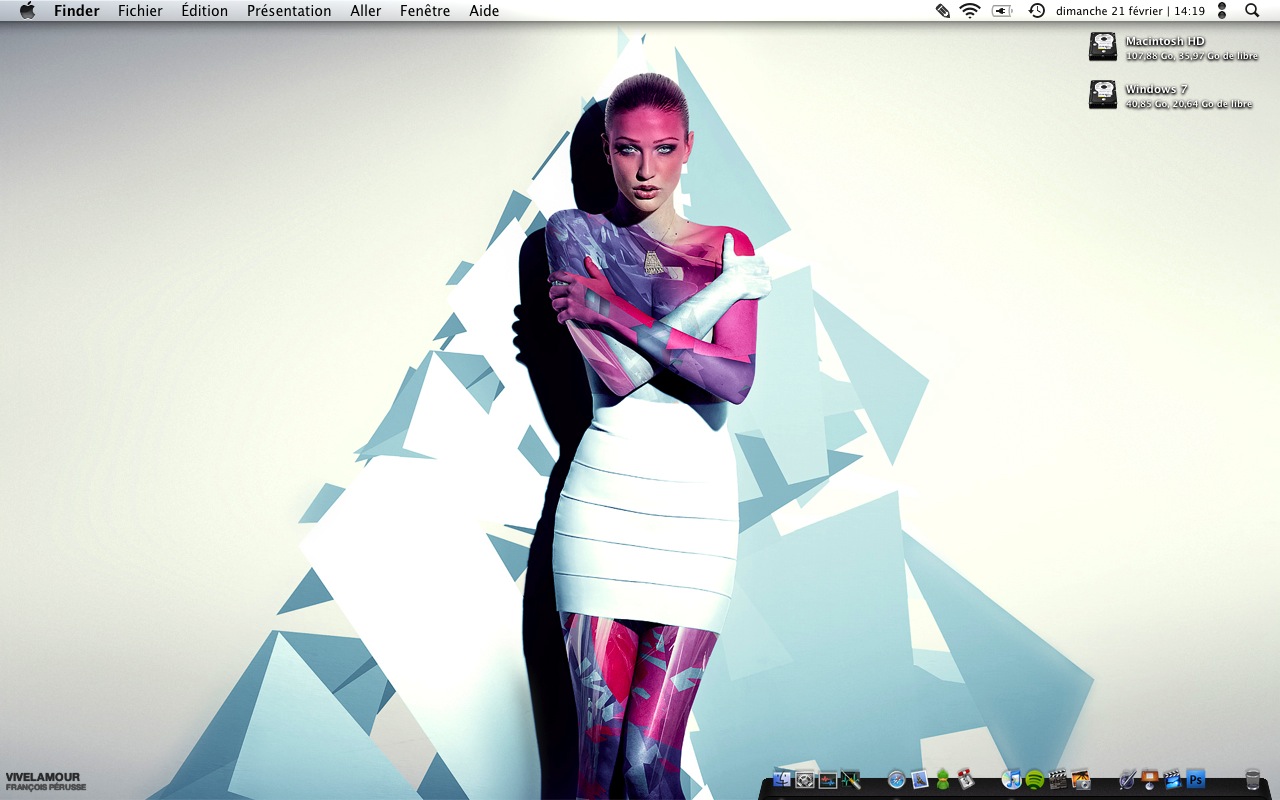The width and height of the screenshot is (1280, 800).
Task: Launch Photoshop from the dock
Action: click(x=1195, y=779)
